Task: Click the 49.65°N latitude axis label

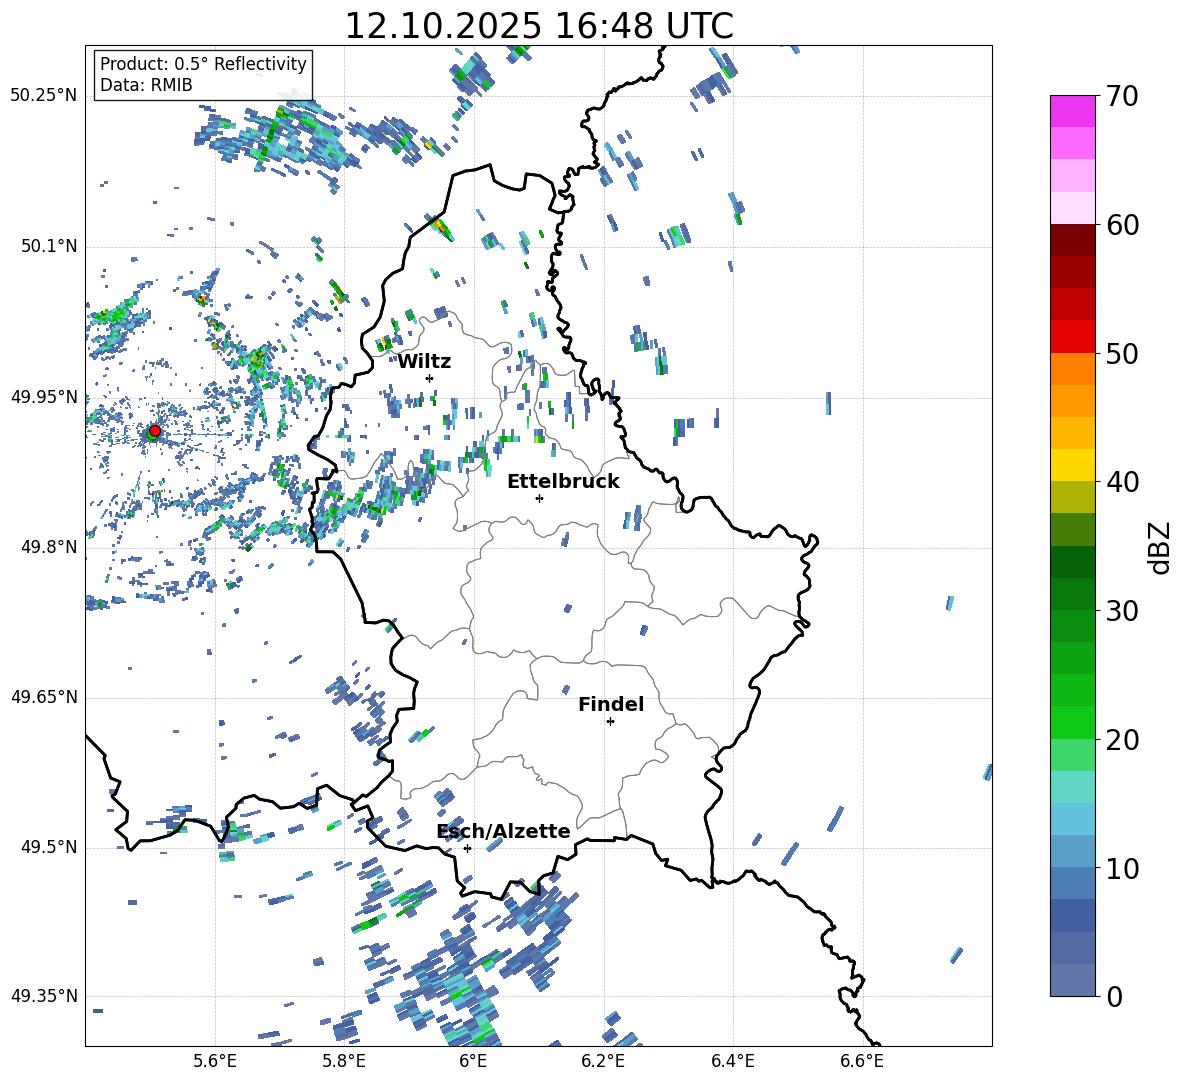Action: click(44, 697)
